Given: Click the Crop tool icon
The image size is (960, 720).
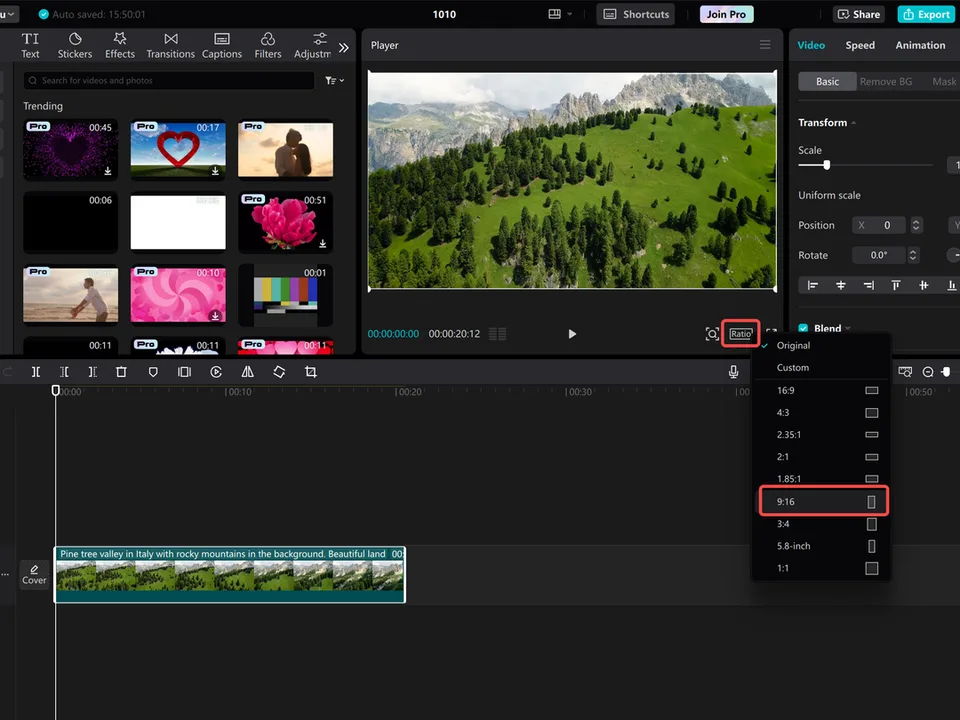Looking at the screenshot, I should (310, 372).
